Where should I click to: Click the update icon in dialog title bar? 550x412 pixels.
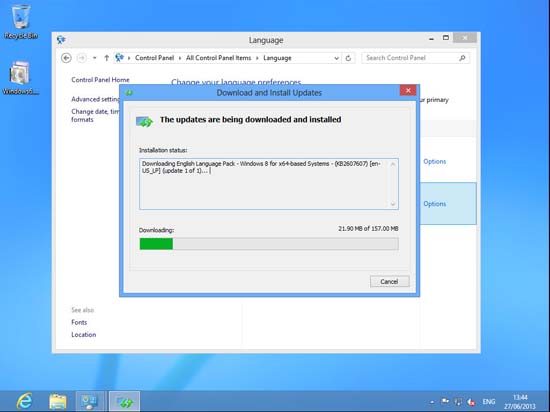point(129,93)
